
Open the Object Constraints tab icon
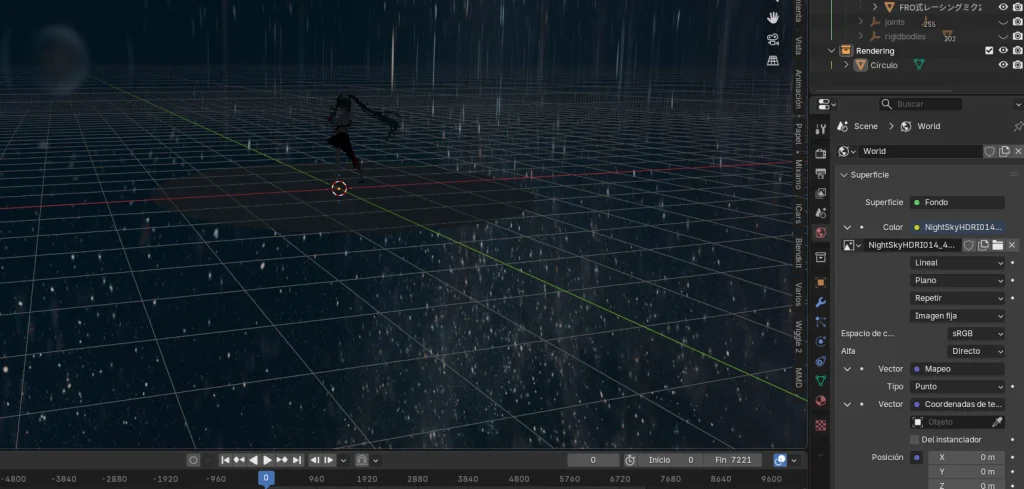[x=821, y=361]
